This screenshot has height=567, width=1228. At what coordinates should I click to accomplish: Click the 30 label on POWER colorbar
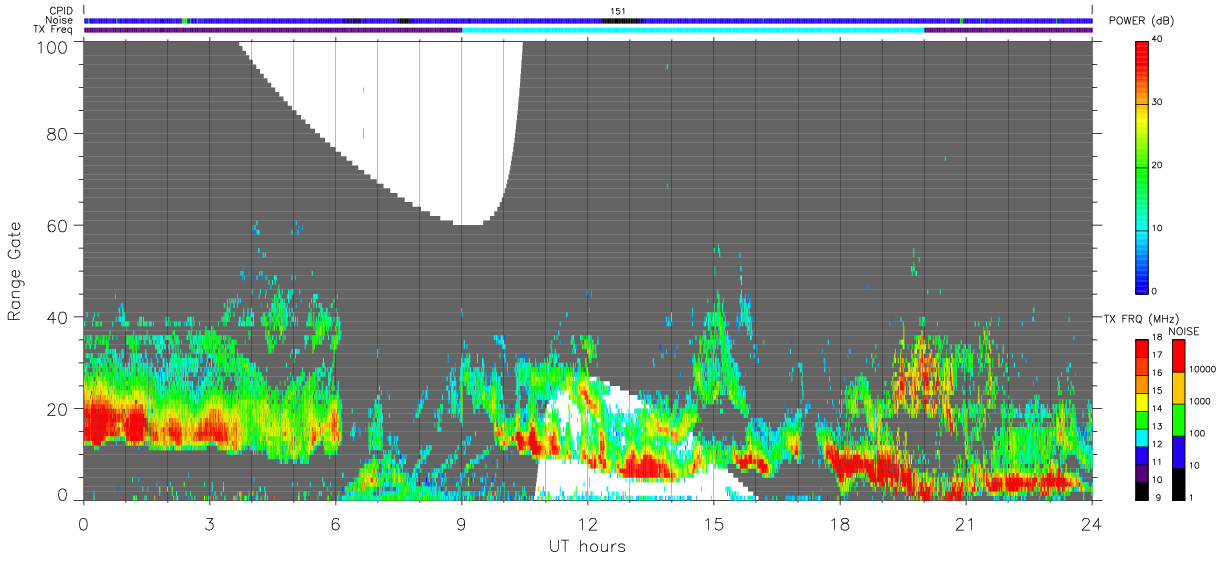pos(1159,102)
